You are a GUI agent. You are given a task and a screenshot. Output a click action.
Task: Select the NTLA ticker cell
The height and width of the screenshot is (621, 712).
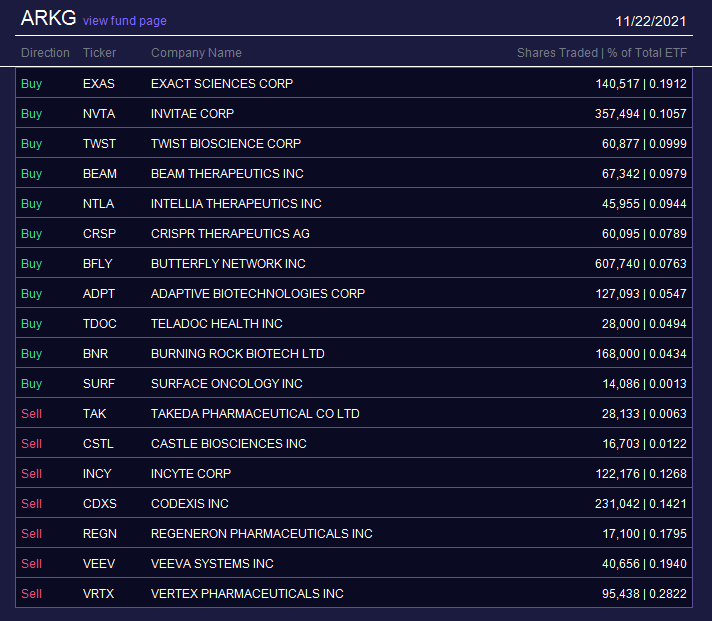[x=98, y=203]
